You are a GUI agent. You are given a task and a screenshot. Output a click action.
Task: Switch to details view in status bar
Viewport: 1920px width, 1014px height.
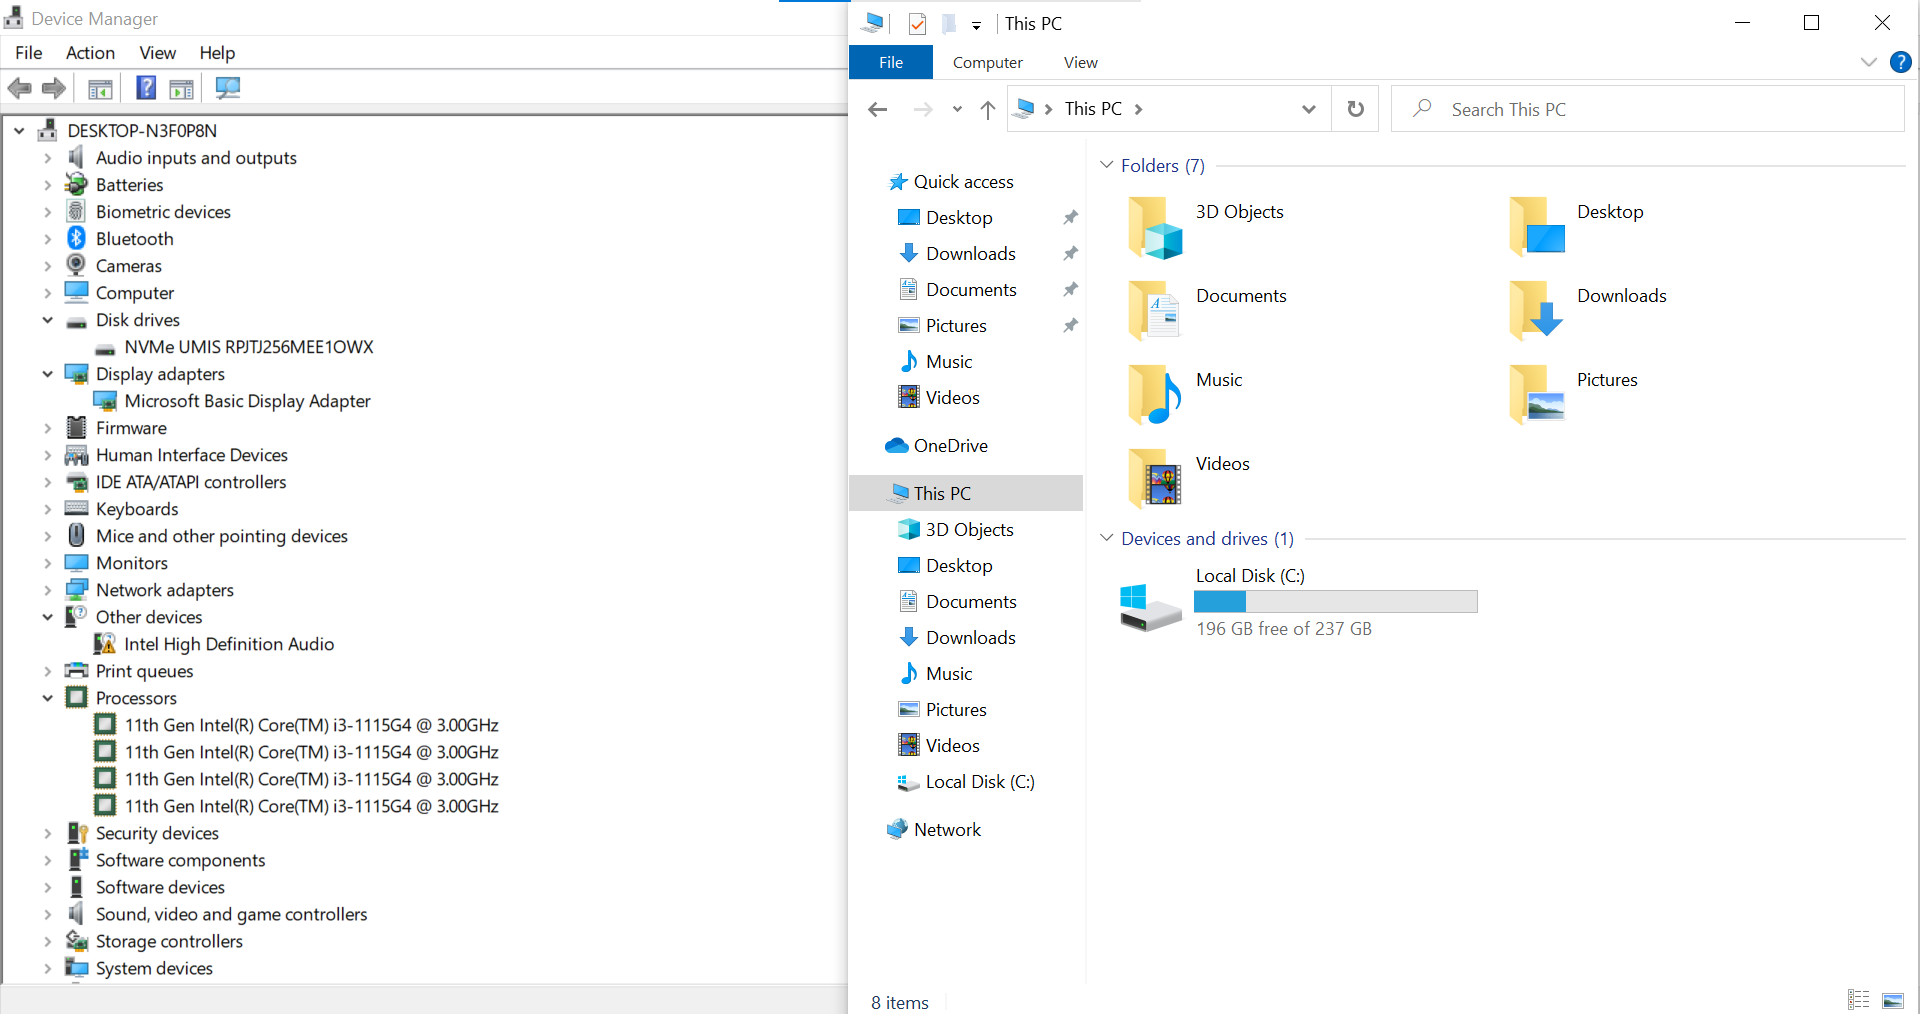(1858, 1000)
